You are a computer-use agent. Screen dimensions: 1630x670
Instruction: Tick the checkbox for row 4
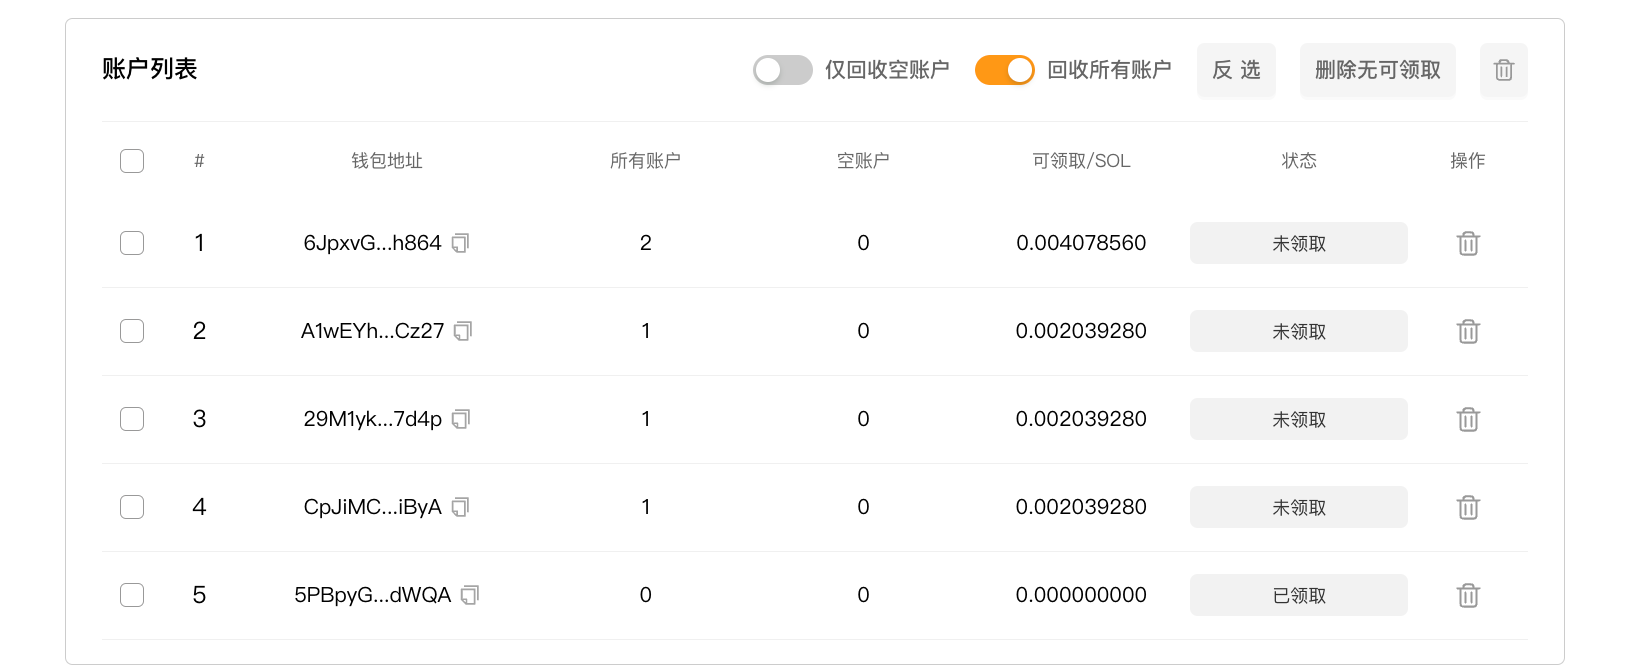(x=132, y=507)
